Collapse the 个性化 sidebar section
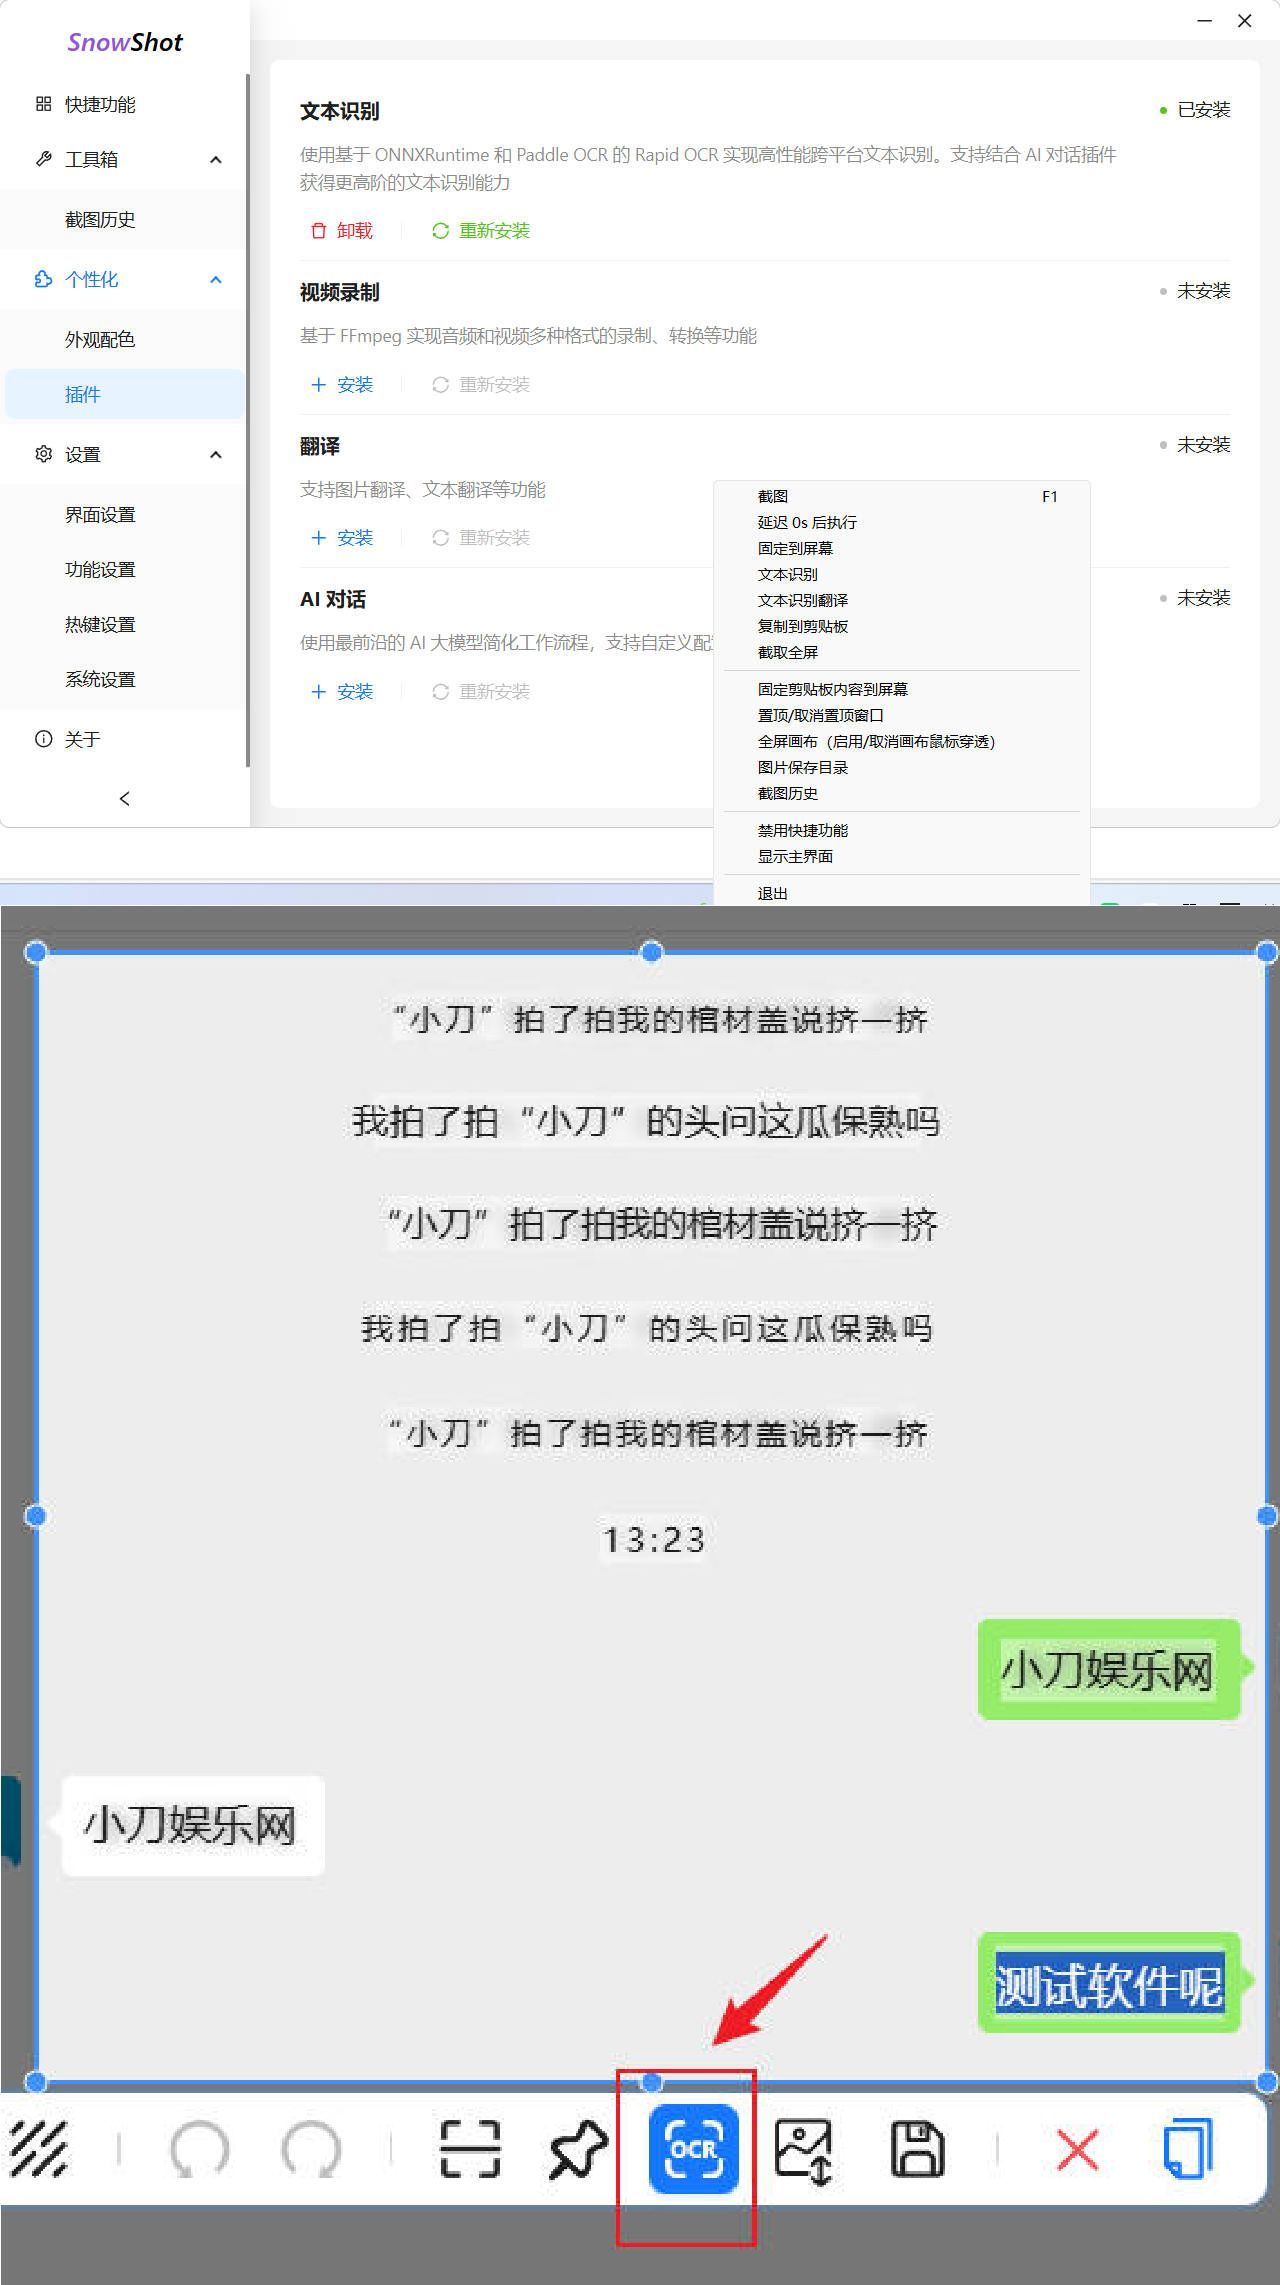 coord(215,280)
